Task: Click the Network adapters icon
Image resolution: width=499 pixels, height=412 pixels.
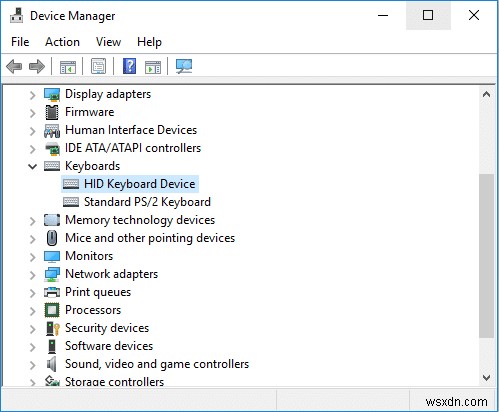Action: 52,274
